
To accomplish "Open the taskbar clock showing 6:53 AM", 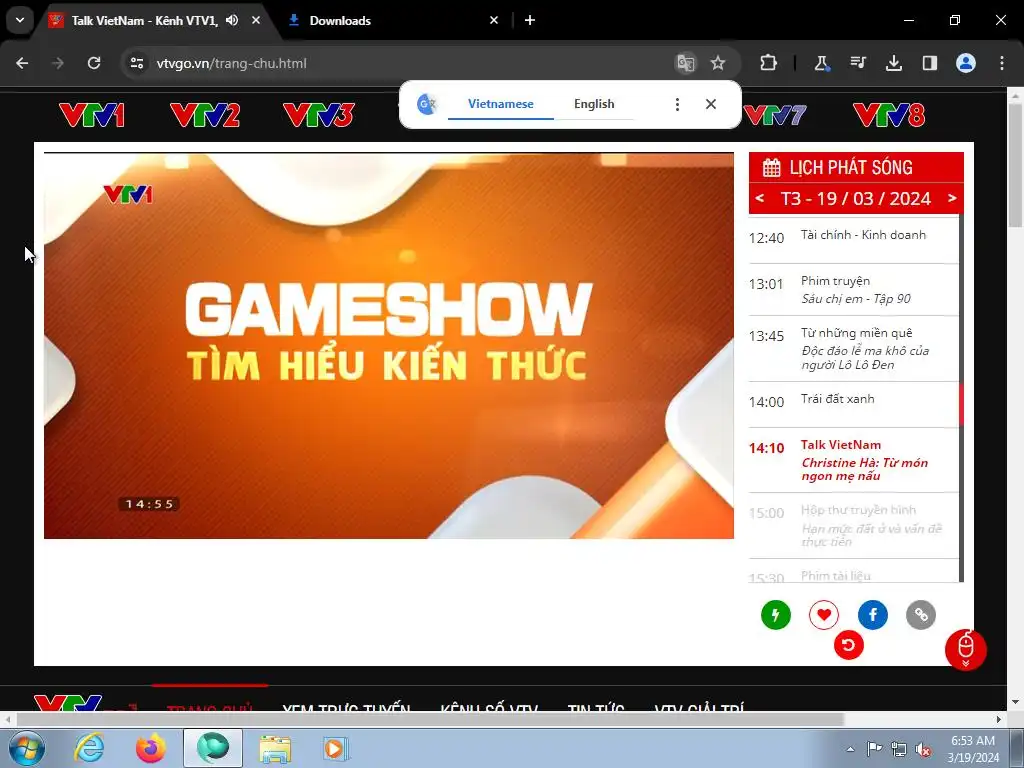I will 973,749.
